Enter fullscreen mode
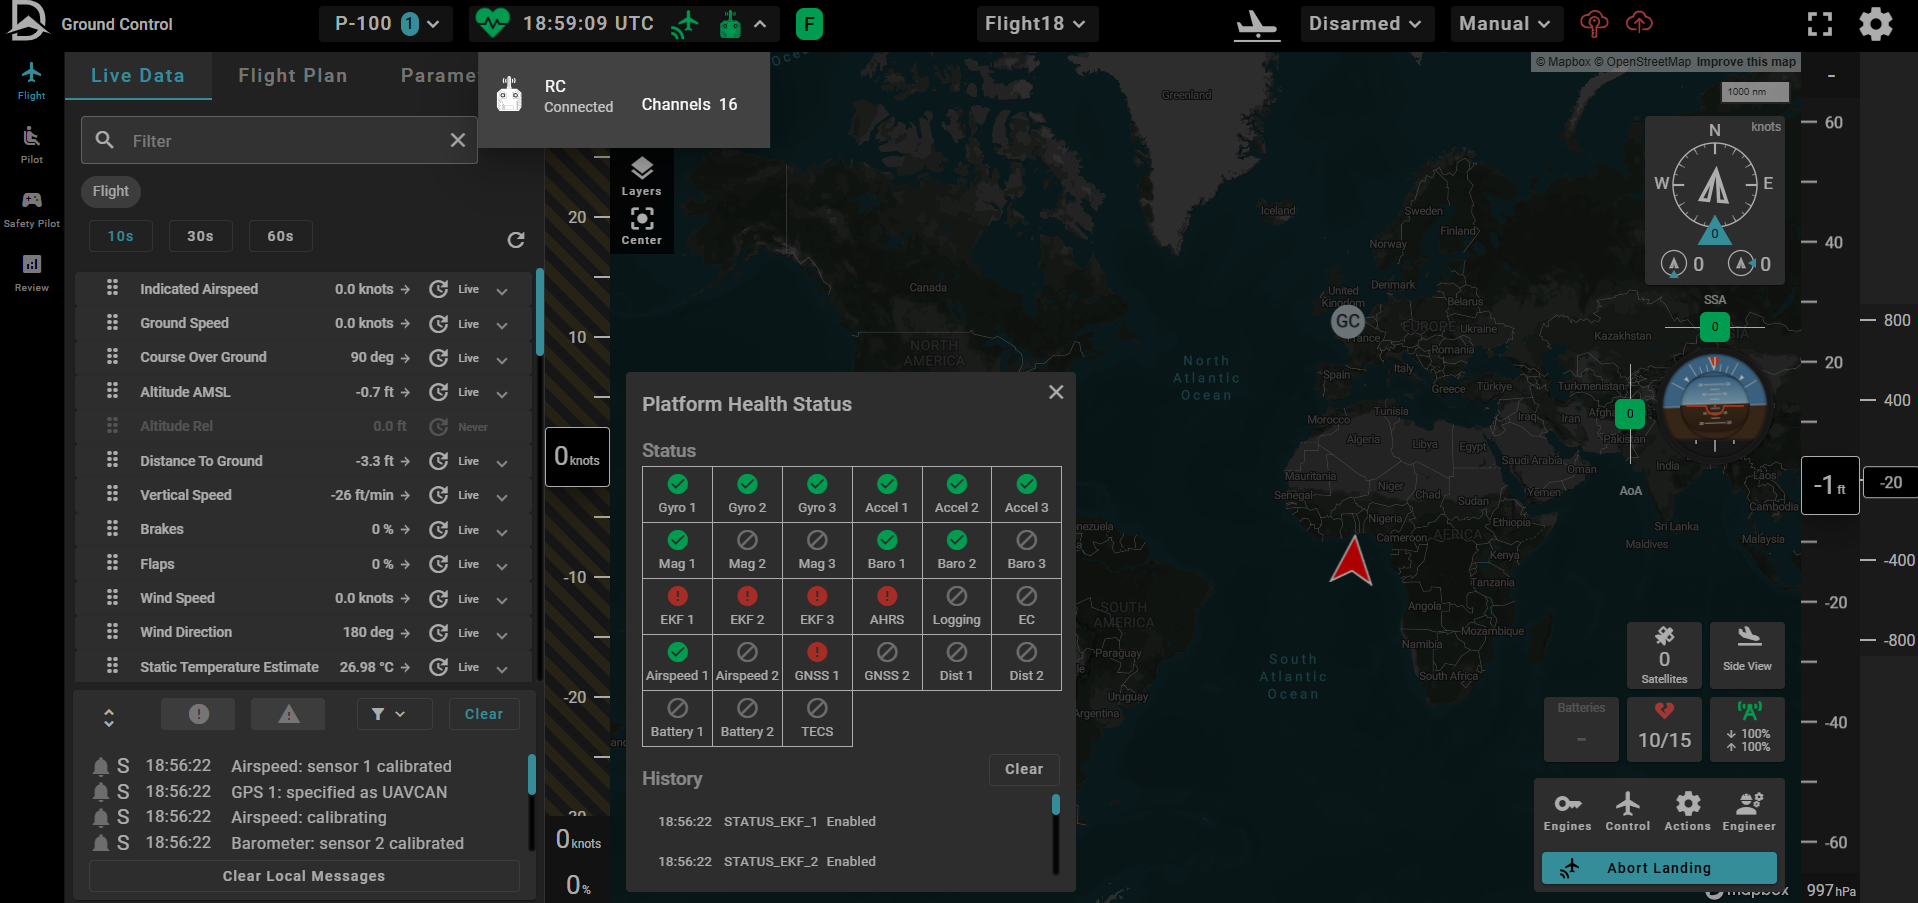This screenshot has width=1918, height=903. pyautogui.click(x=1820, y=24)
